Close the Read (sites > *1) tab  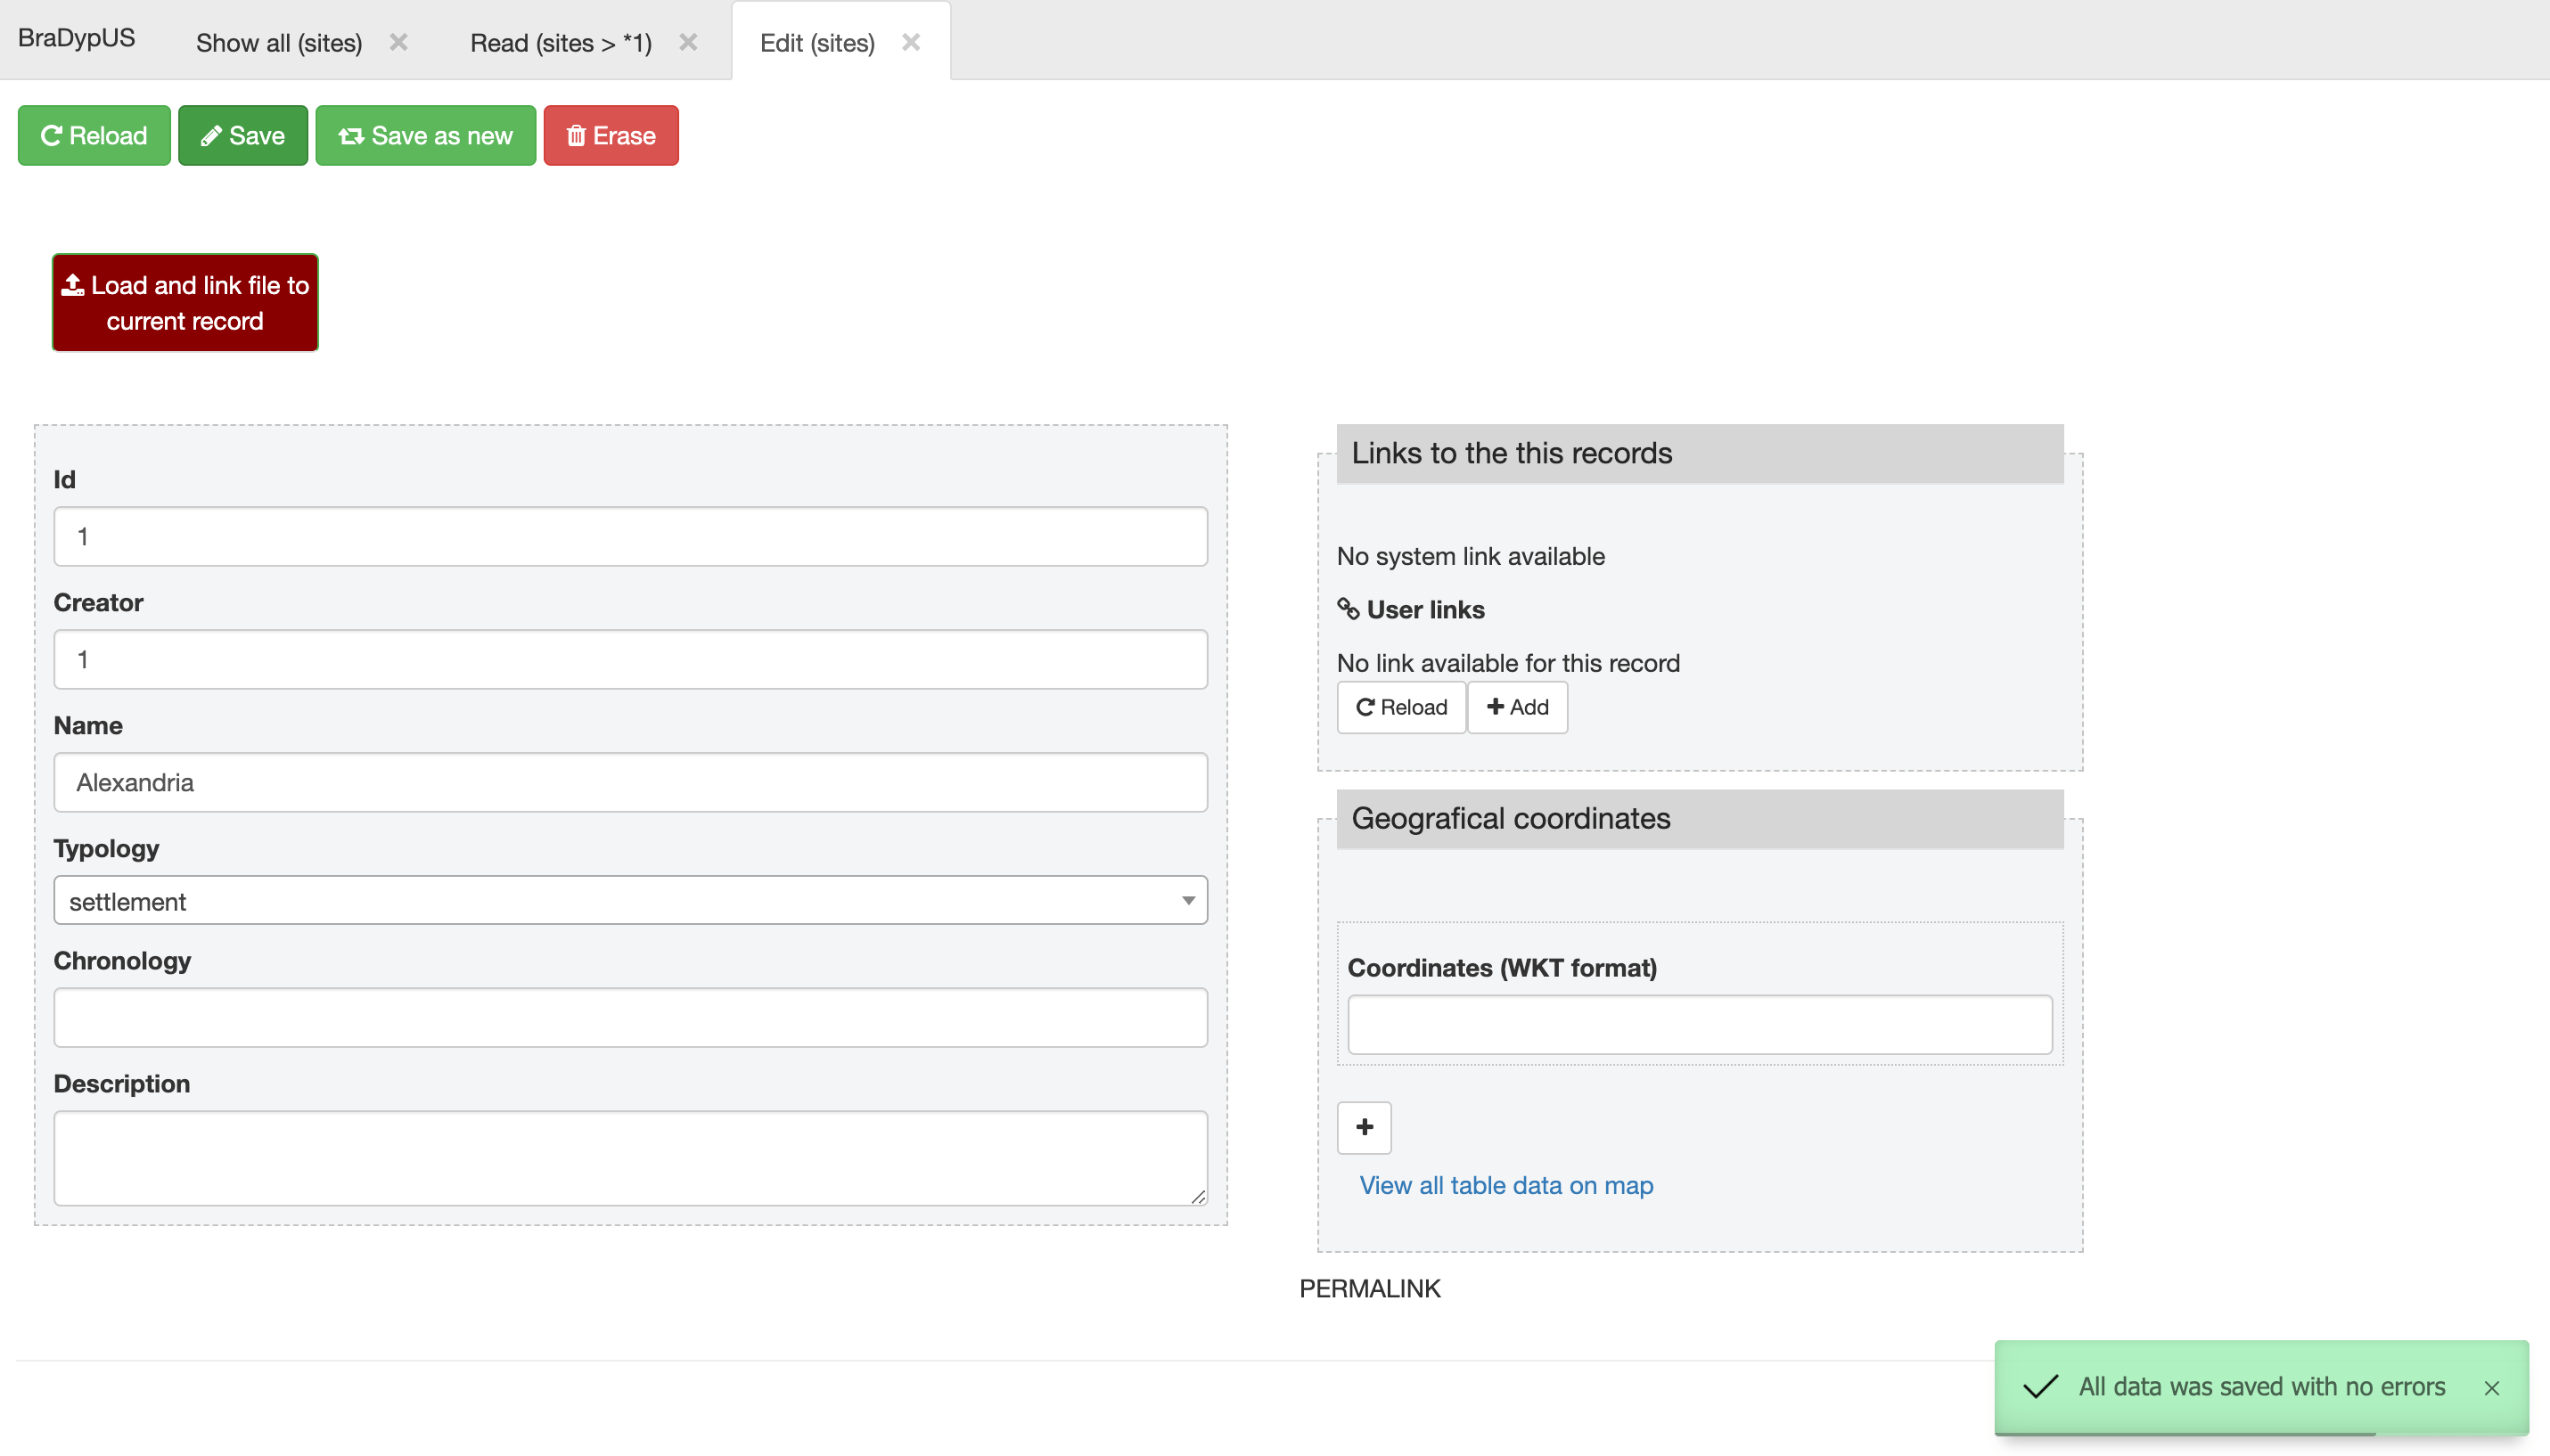click(x=688, y=42)
